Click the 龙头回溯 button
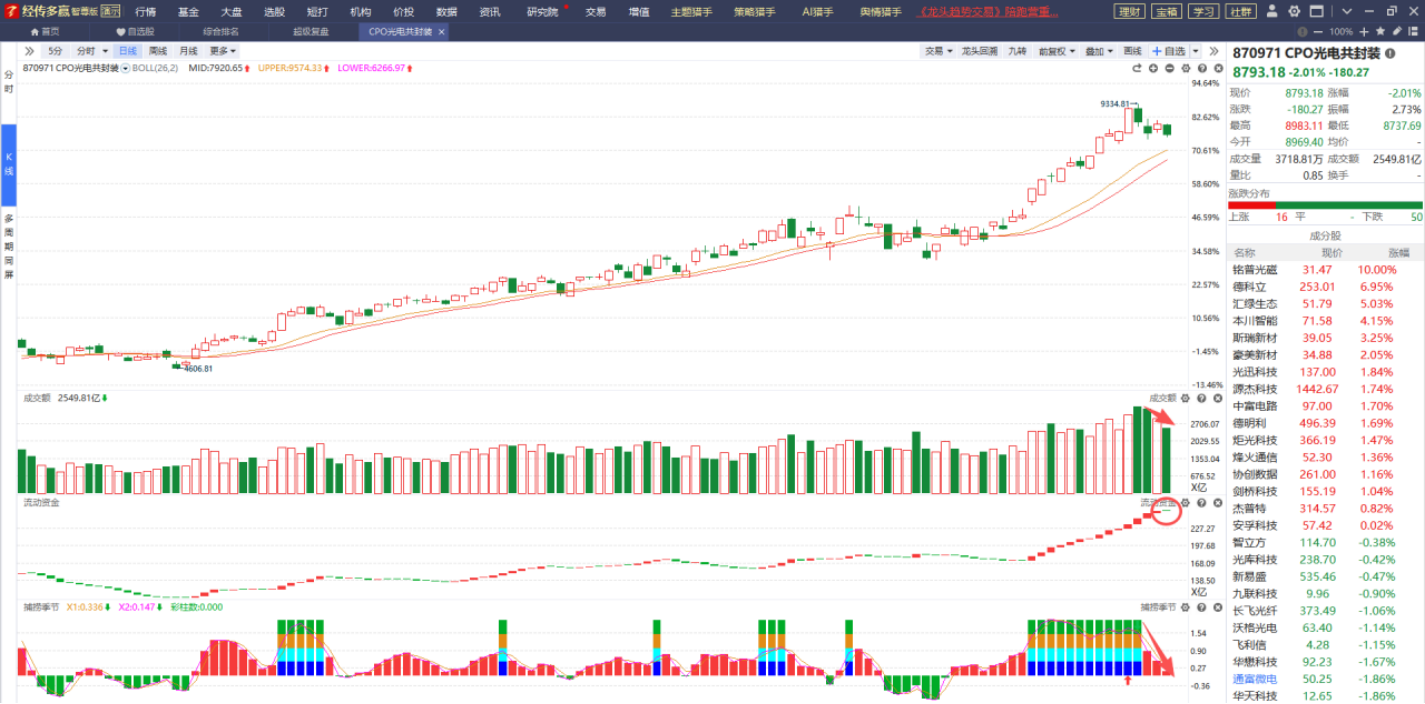 pos(978,51)
